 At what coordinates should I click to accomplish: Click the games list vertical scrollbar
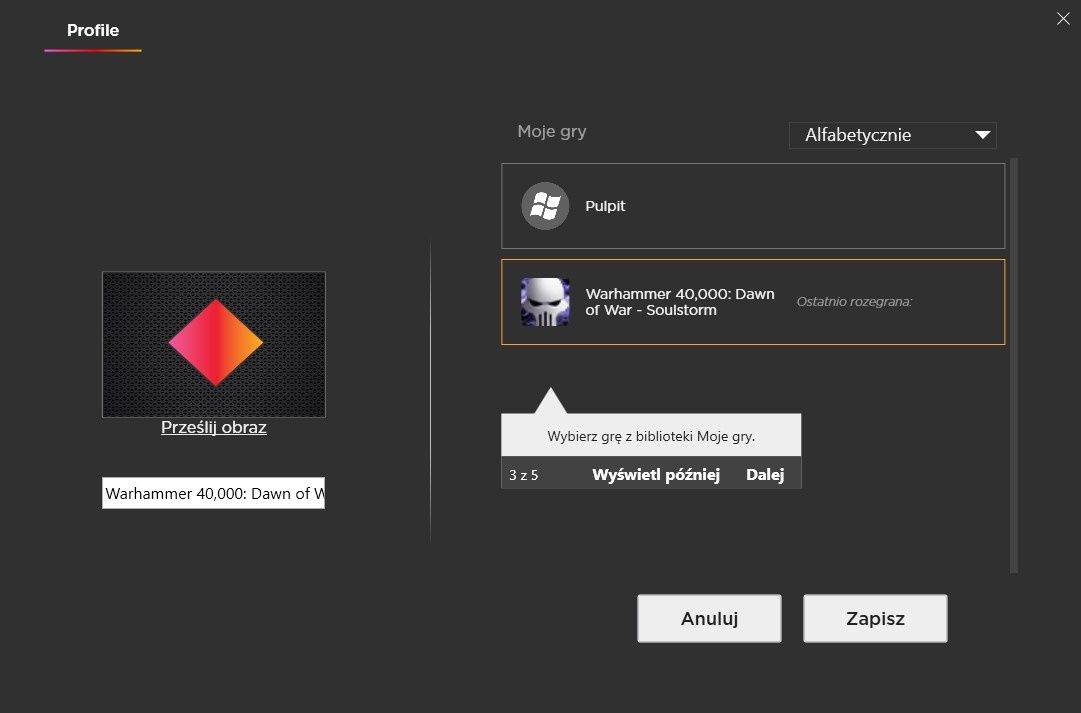[1013, 365]
